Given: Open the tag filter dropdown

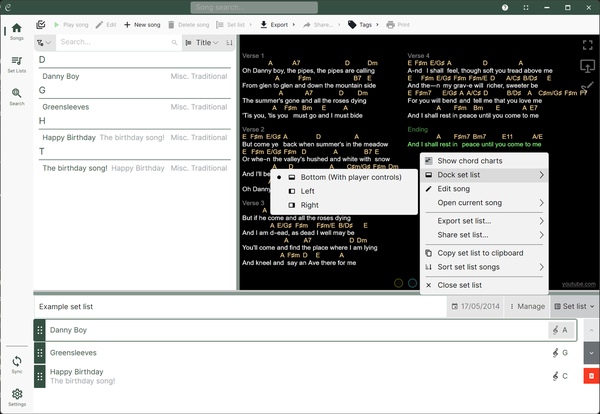Looking at the screenshot, I should tap(44, 42).
